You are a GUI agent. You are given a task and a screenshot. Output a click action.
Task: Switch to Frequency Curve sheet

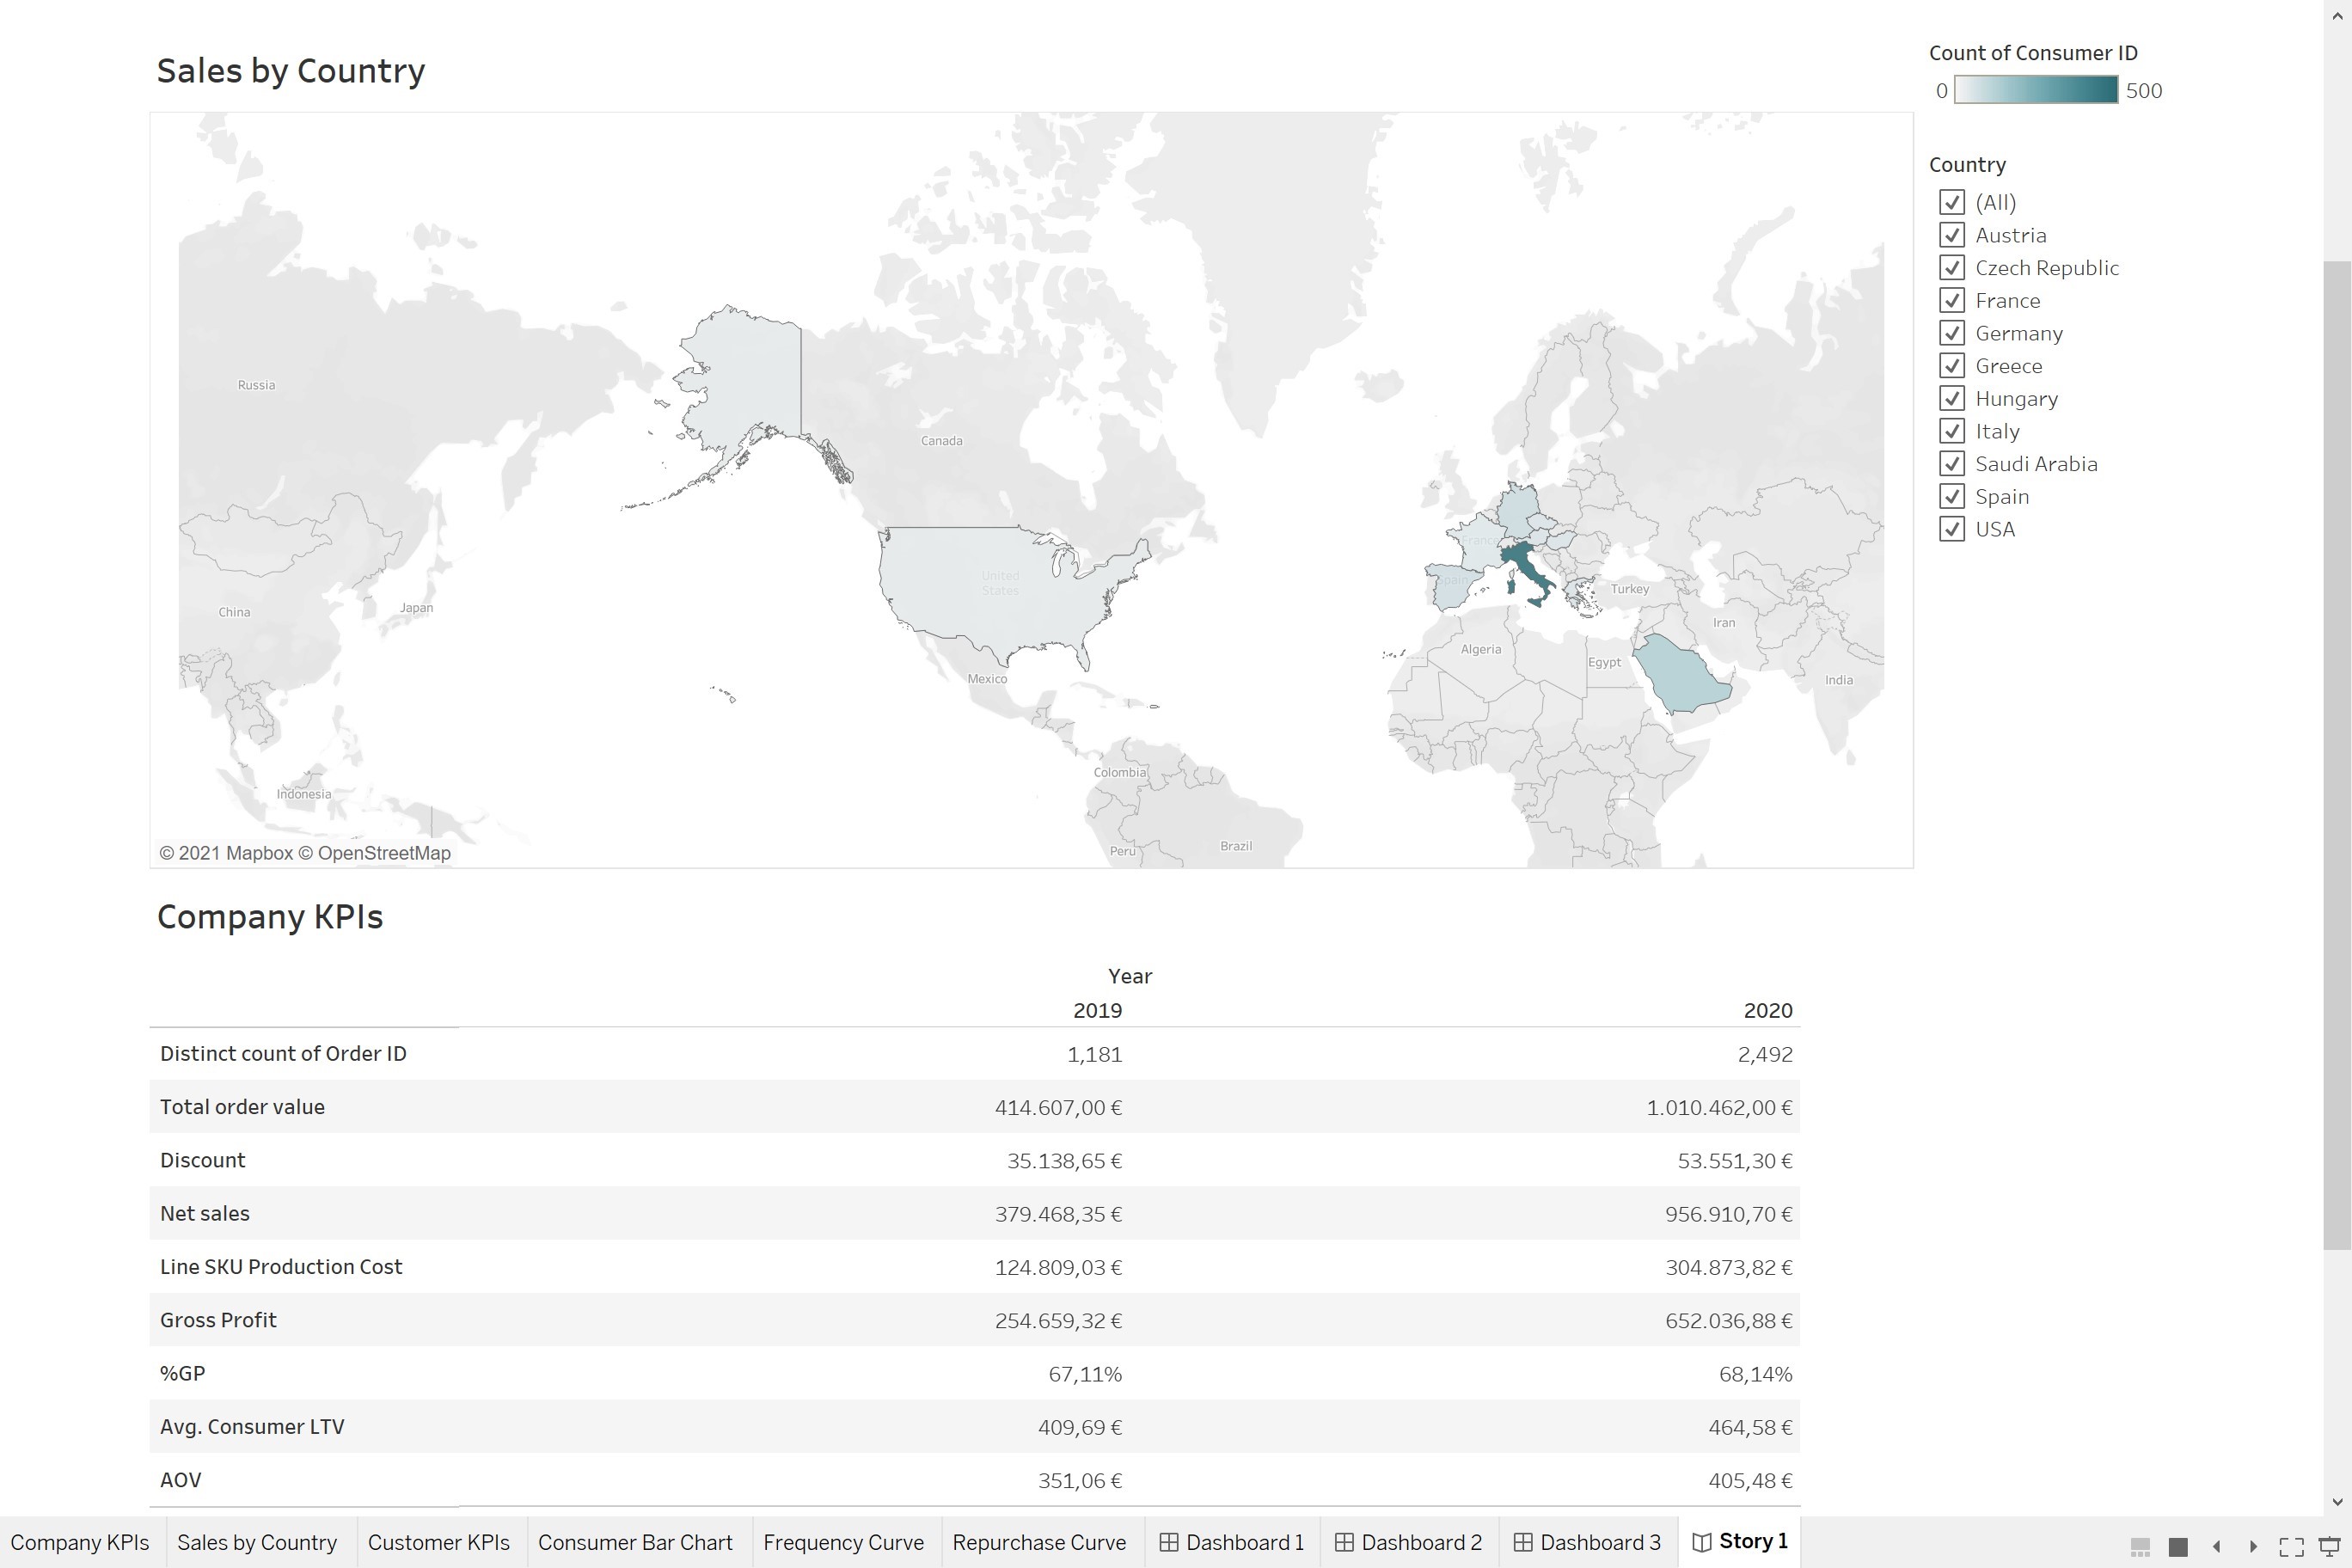843,1542
